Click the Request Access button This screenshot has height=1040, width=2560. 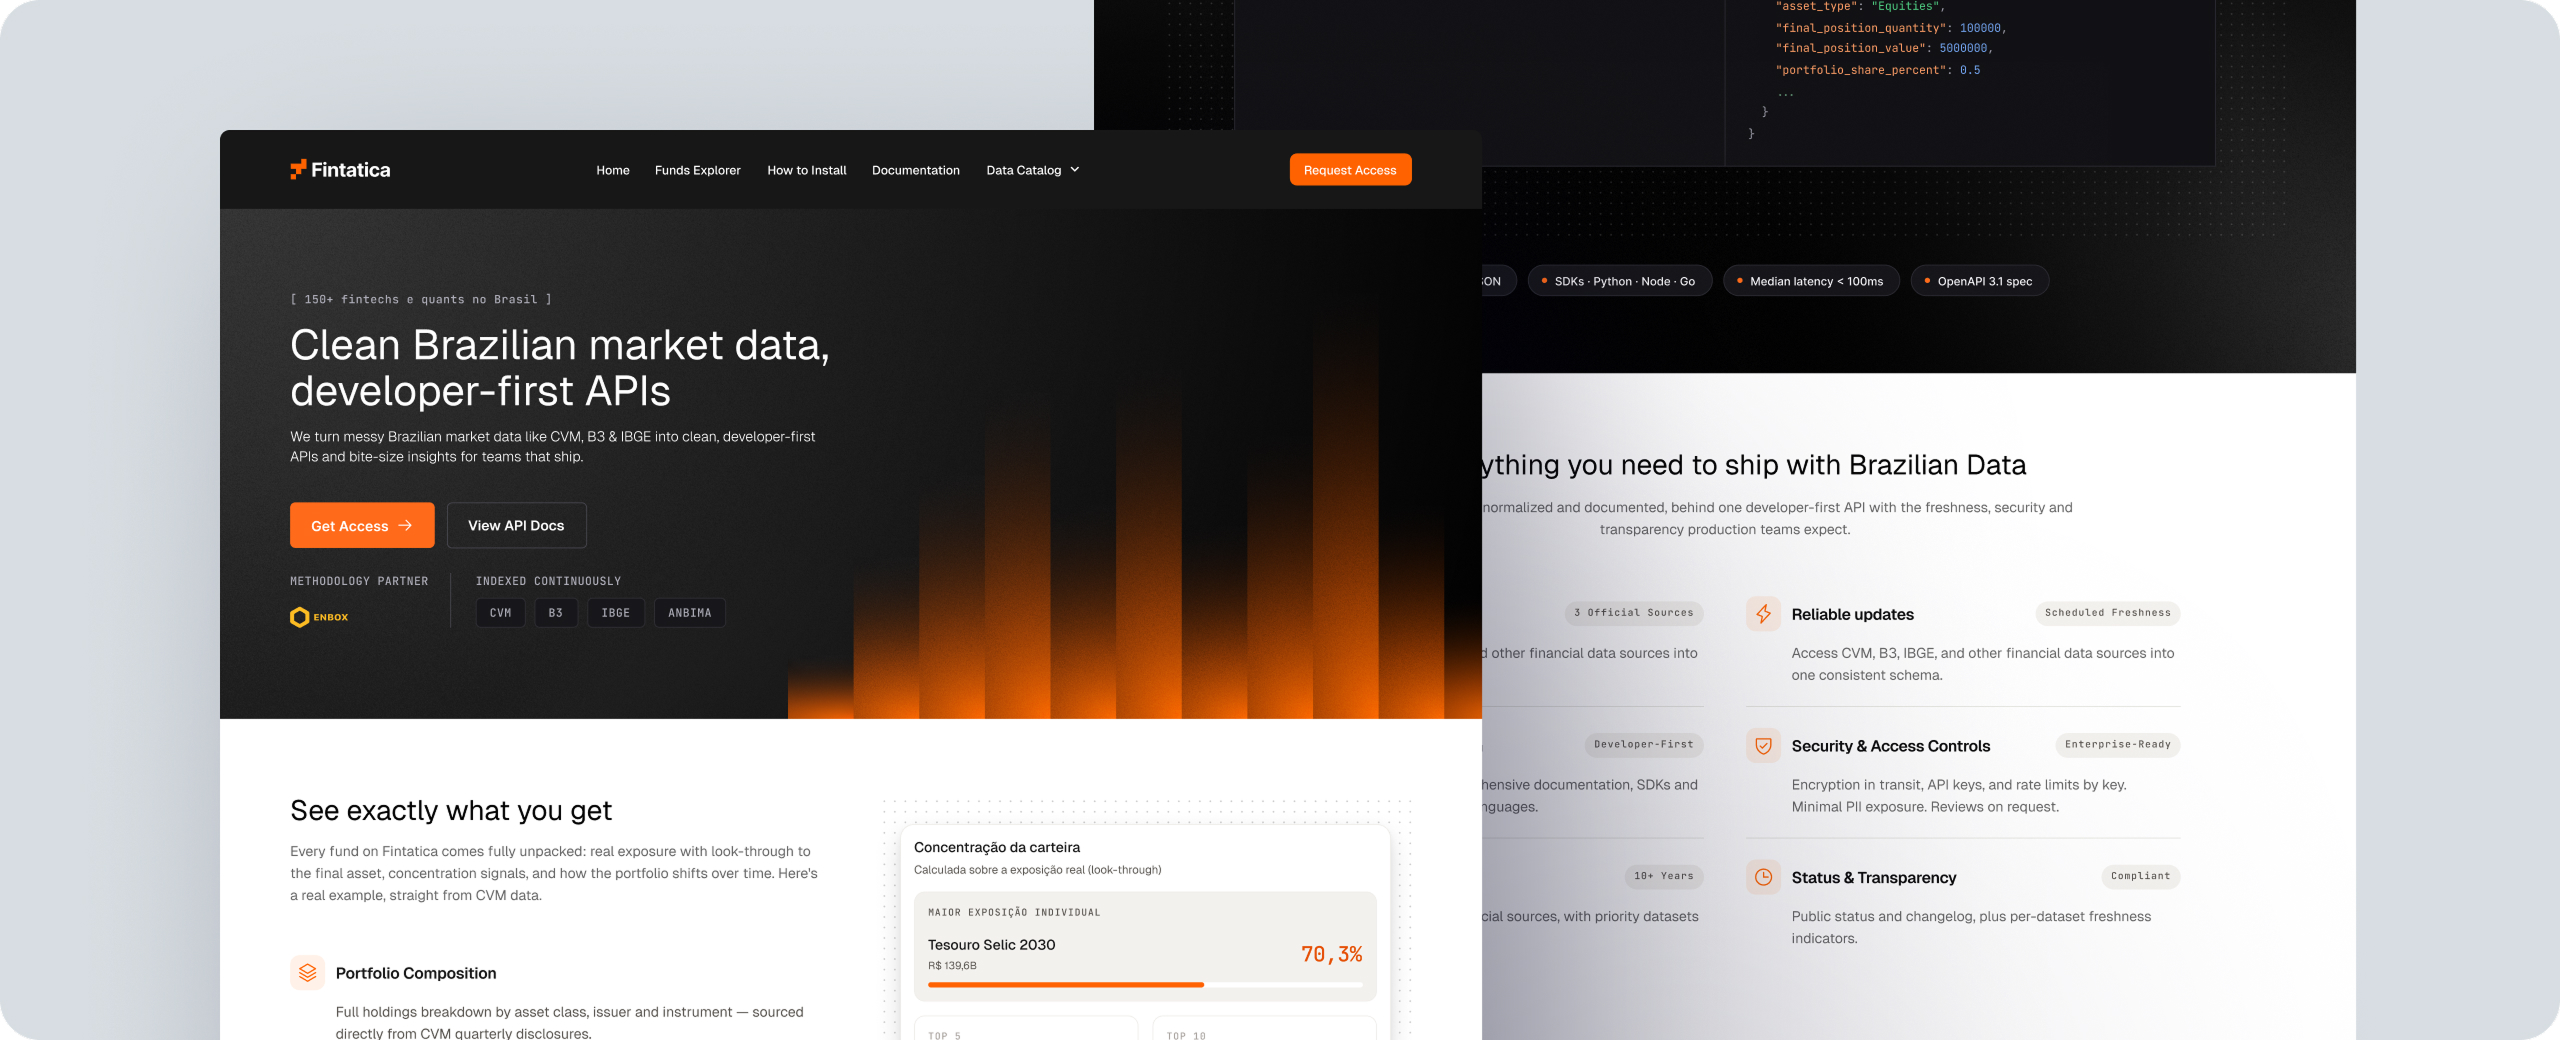tap(1350, 169)
